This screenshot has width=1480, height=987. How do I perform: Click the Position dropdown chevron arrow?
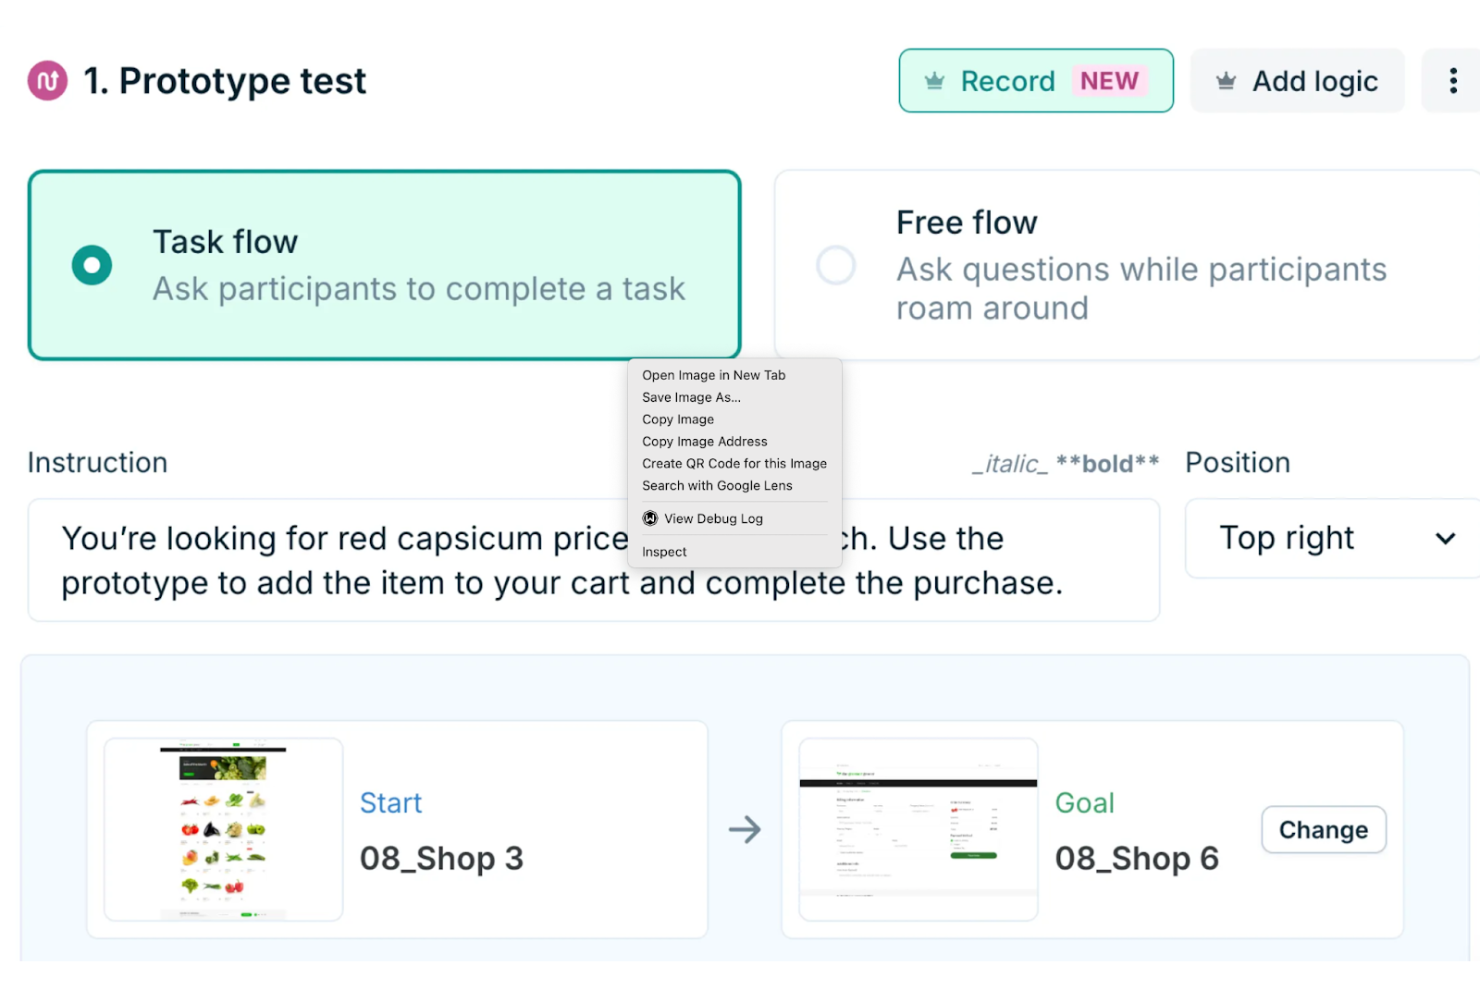tap(1445, 538)
